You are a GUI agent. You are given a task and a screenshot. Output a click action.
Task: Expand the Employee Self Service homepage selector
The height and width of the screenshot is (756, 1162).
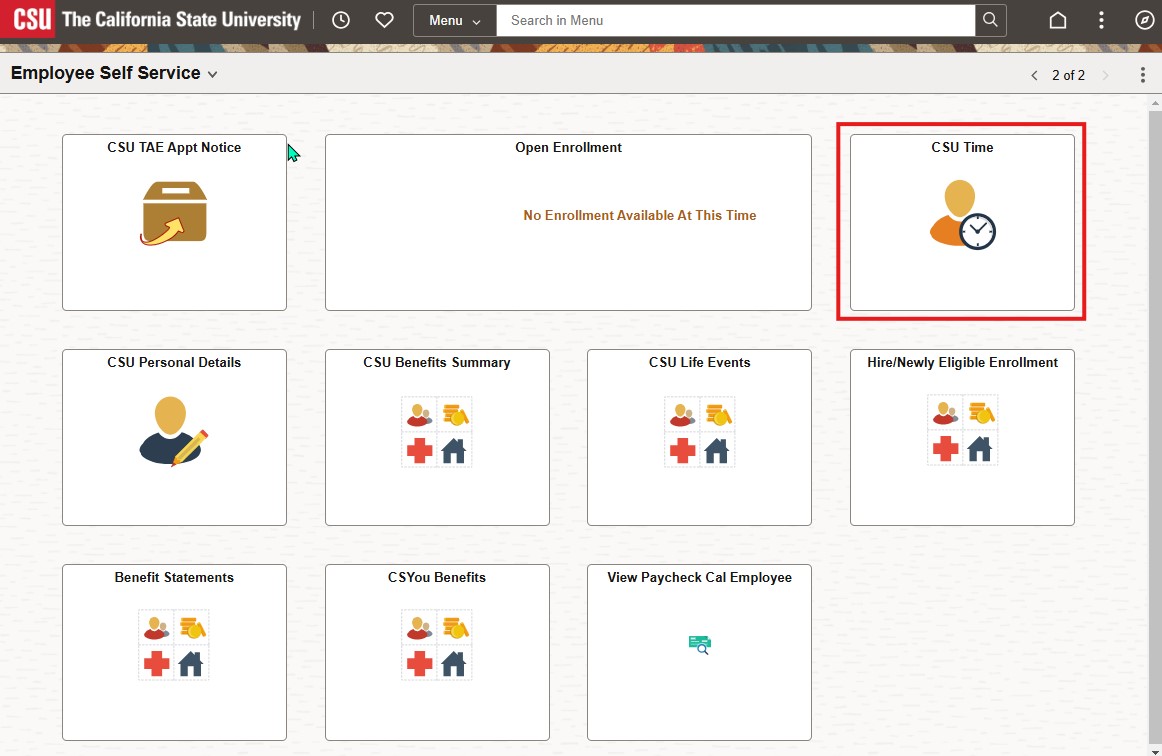pos(211,74)
